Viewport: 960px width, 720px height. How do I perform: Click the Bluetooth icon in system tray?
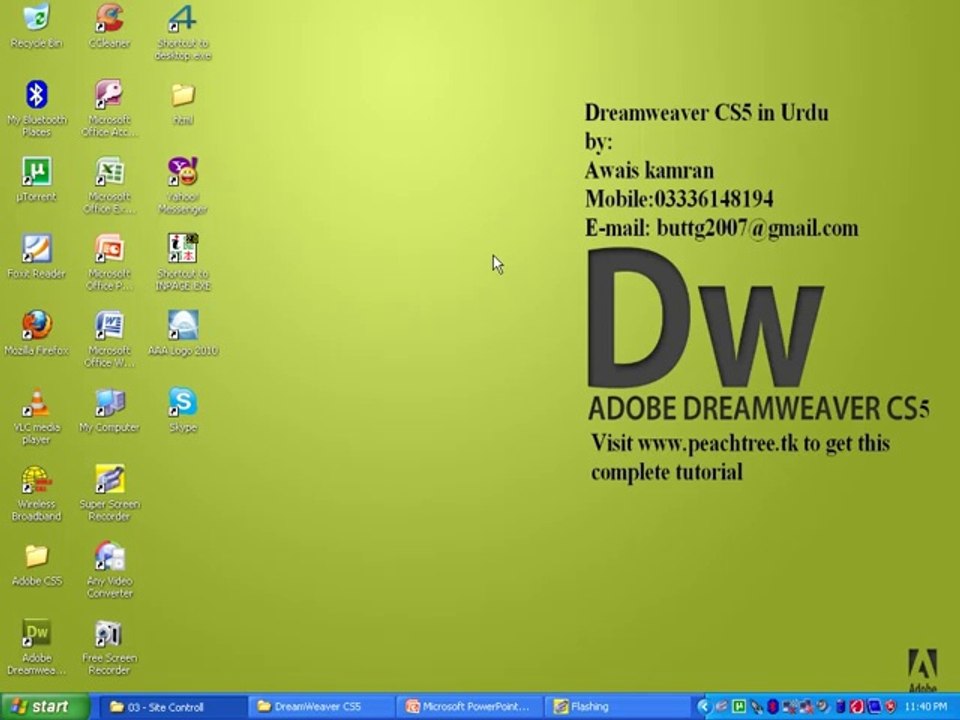[x=773, y=707]
